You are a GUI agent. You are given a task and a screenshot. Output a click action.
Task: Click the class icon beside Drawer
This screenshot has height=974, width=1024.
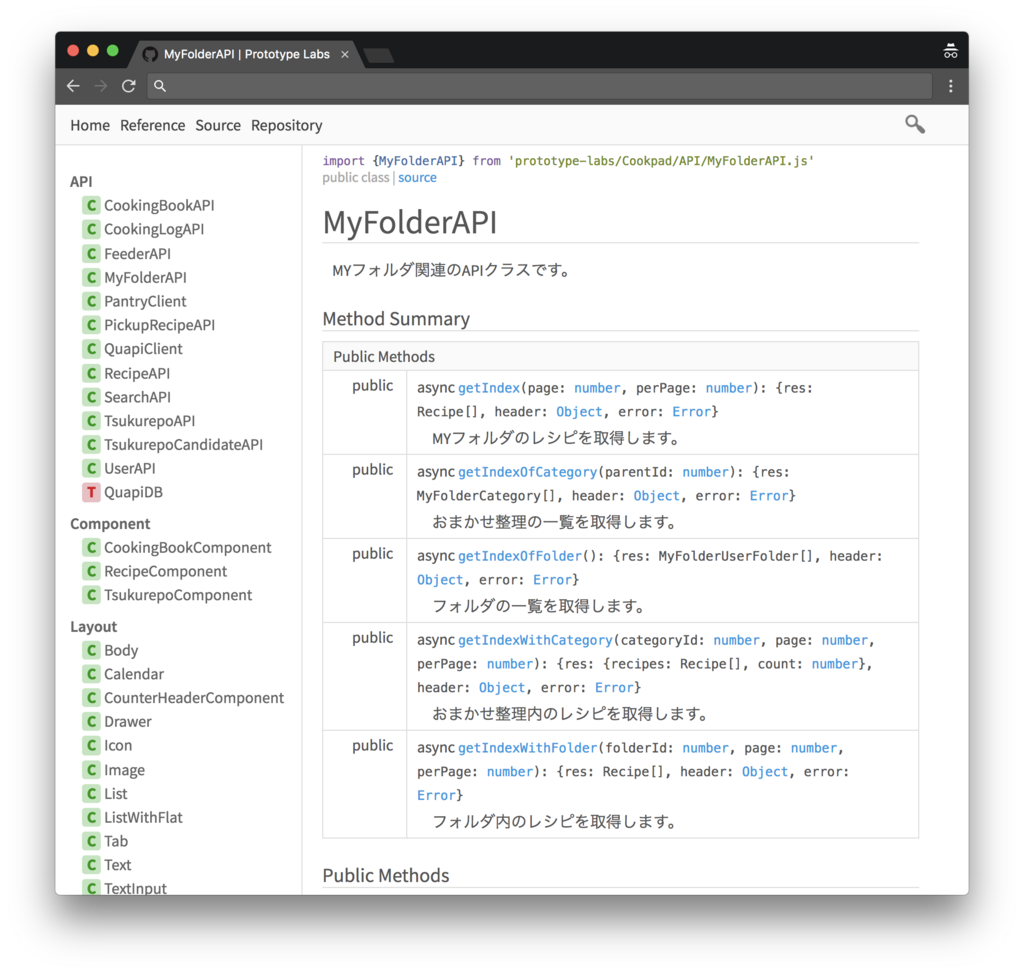coord(91,721)
